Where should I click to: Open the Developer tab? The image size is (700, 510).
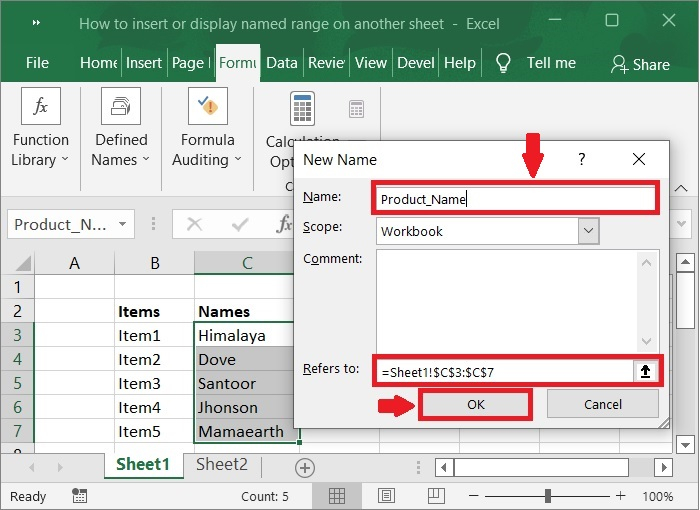coord(416,63)
